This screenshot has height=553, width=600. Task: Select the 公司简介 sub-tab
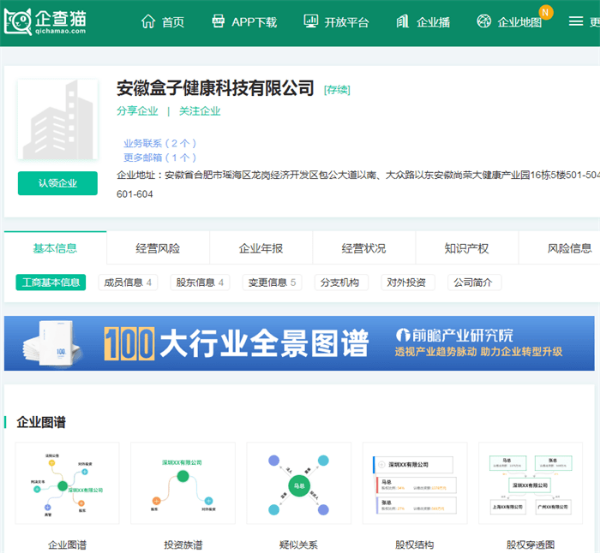[473, 282]
